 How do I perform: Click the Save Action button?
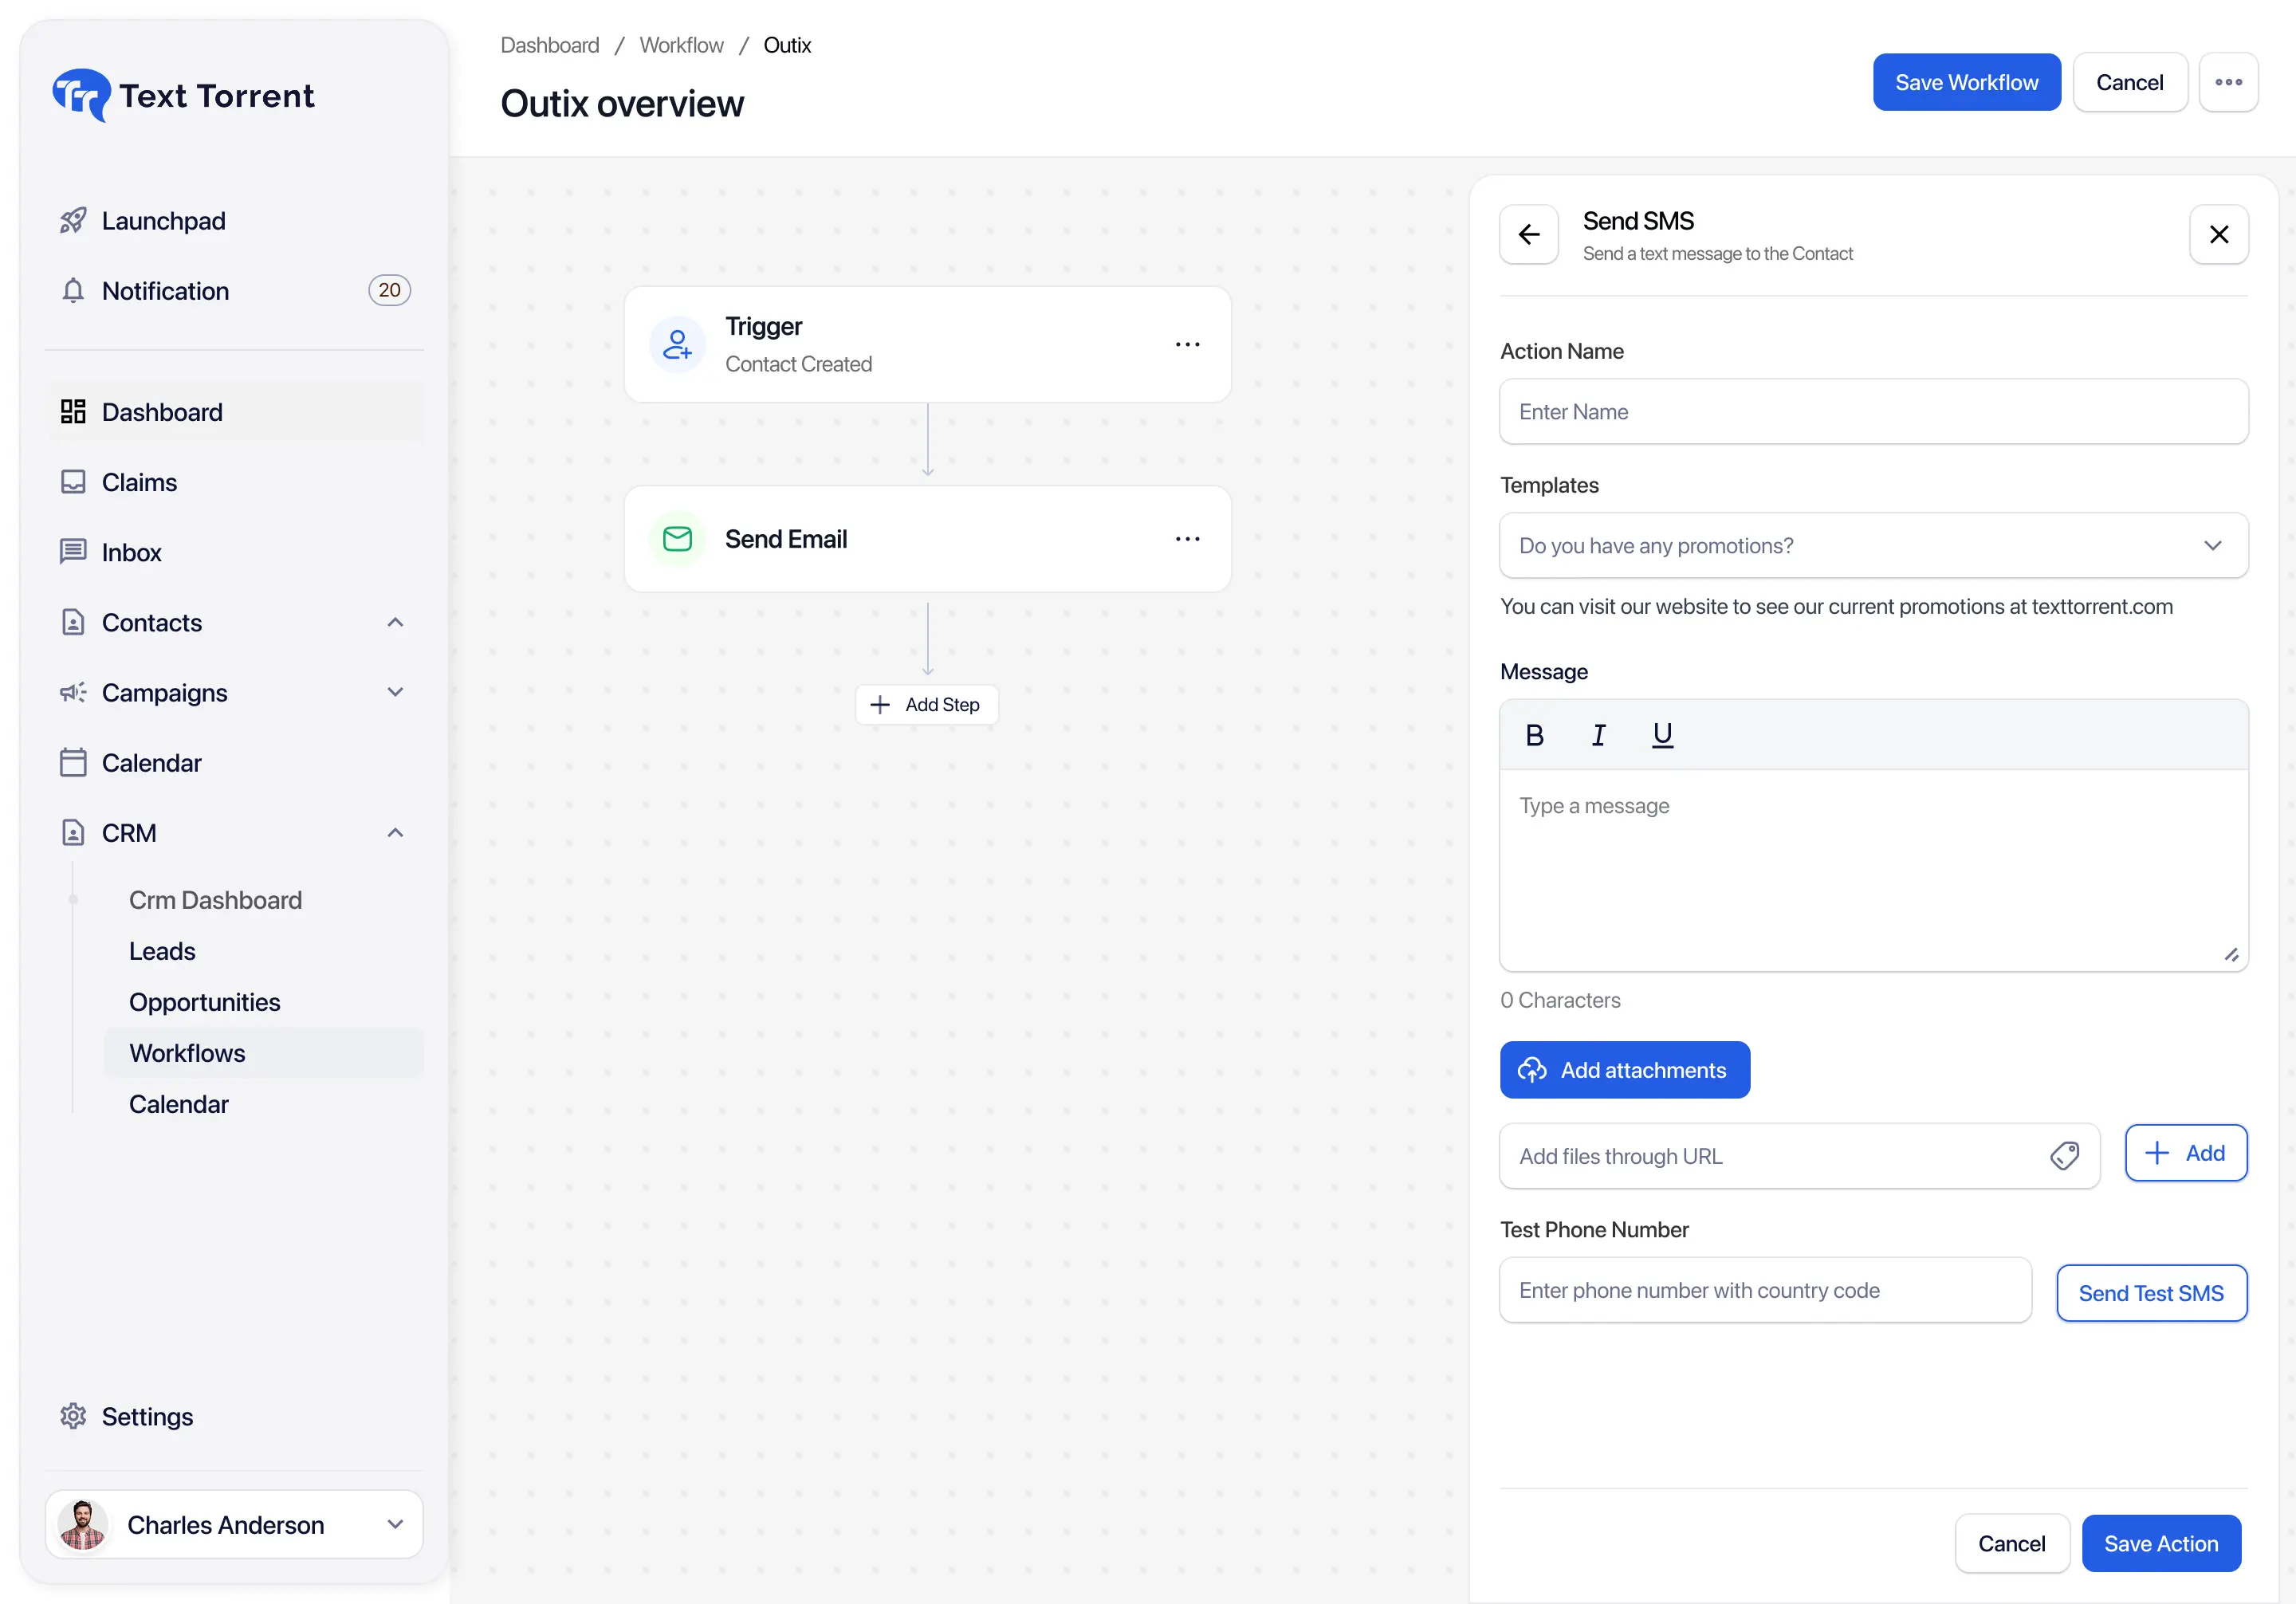coord(2161,1543)
